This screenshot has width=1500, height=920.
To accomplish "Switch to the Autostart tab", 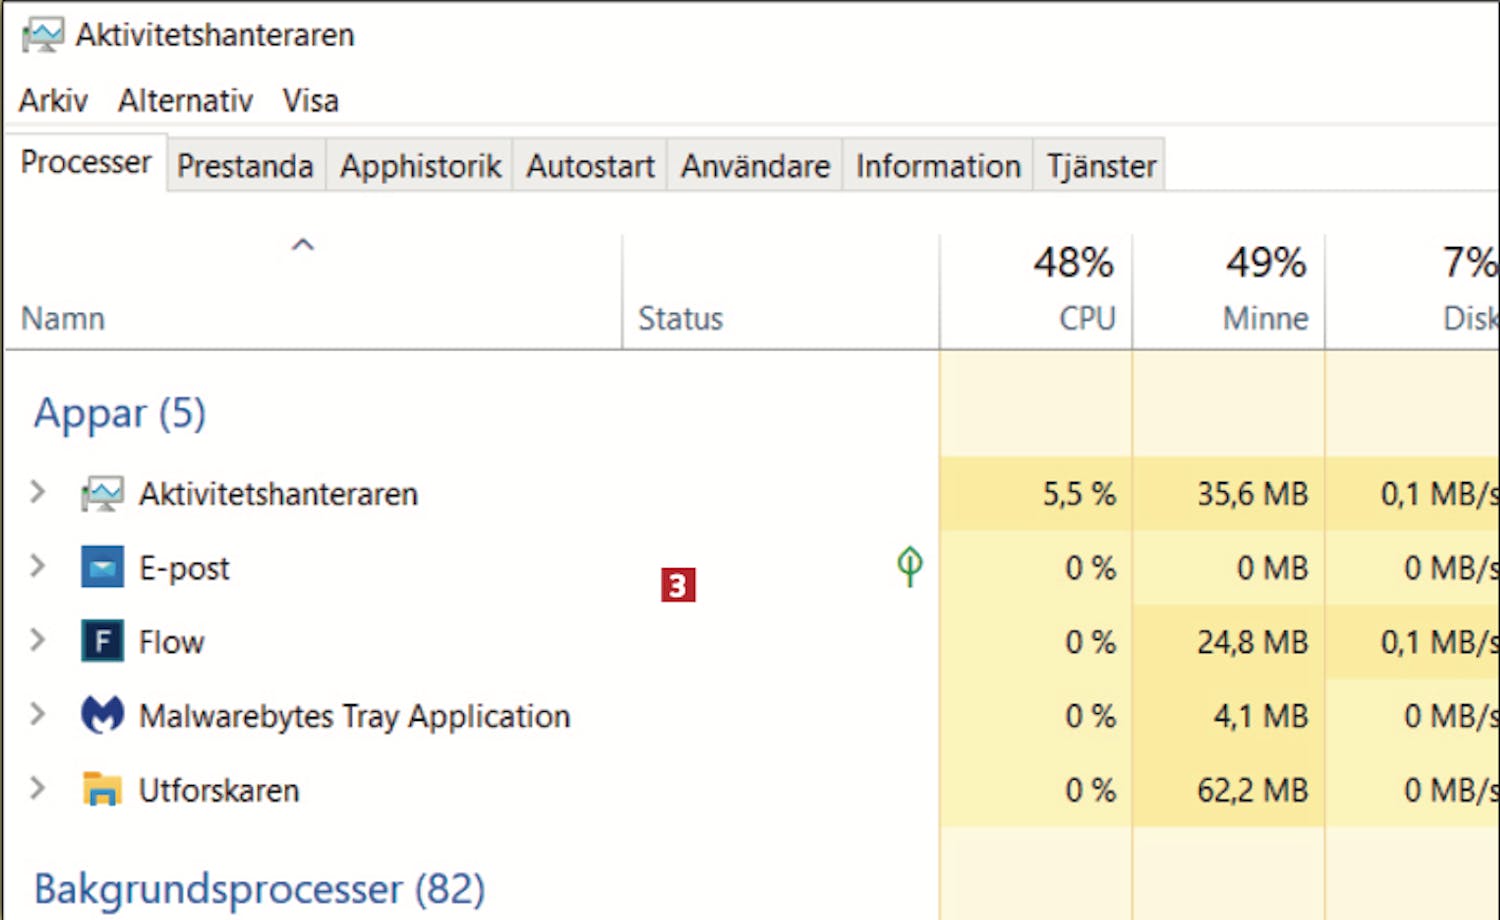I will [590, 166].
